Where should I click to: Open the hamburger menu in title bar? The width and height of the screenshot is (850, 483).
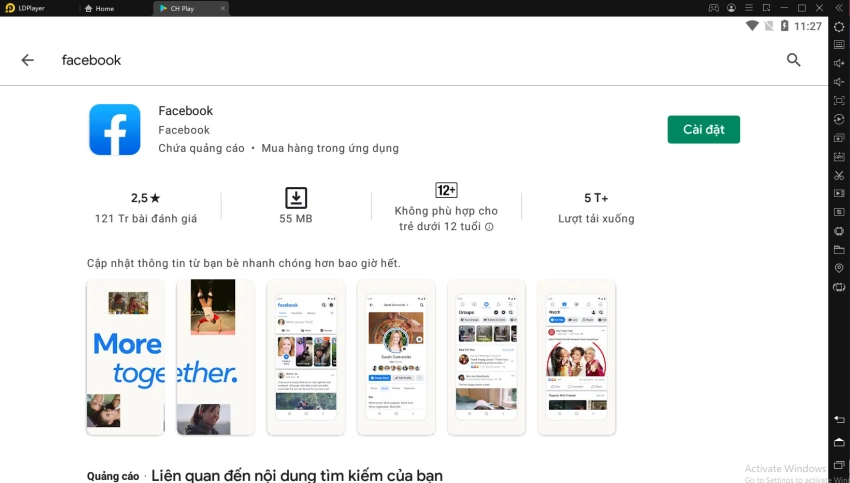749,8
